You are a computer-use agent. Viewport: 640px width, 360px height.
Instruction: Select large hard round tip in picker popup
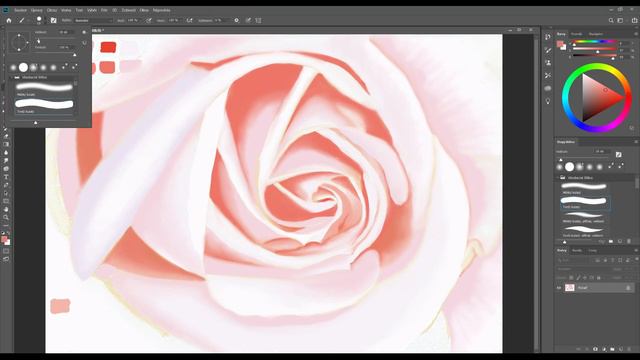click(23, 67)
